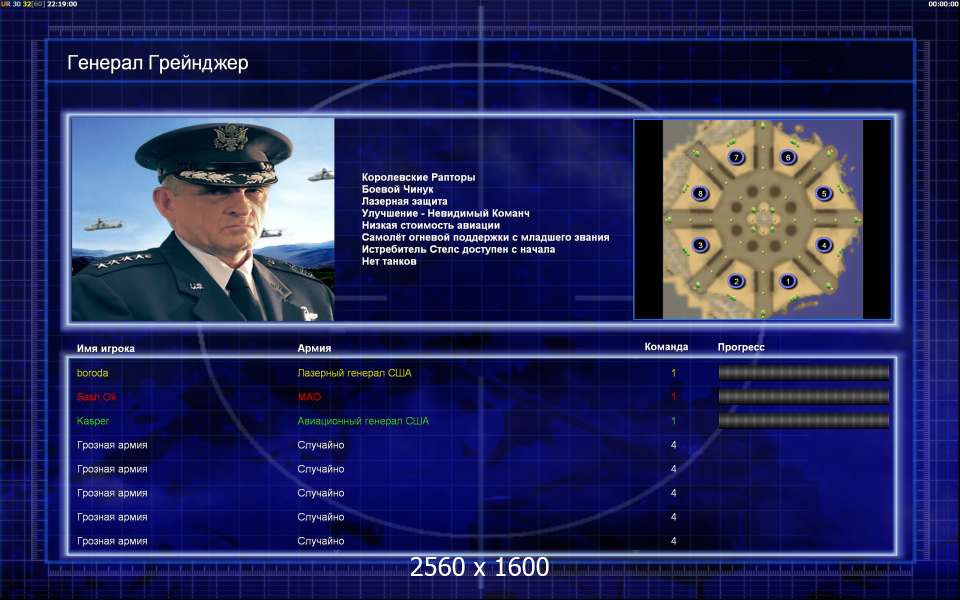Select player name "Sash Ok"
The image size is (960, 600).
coord(97,397)
